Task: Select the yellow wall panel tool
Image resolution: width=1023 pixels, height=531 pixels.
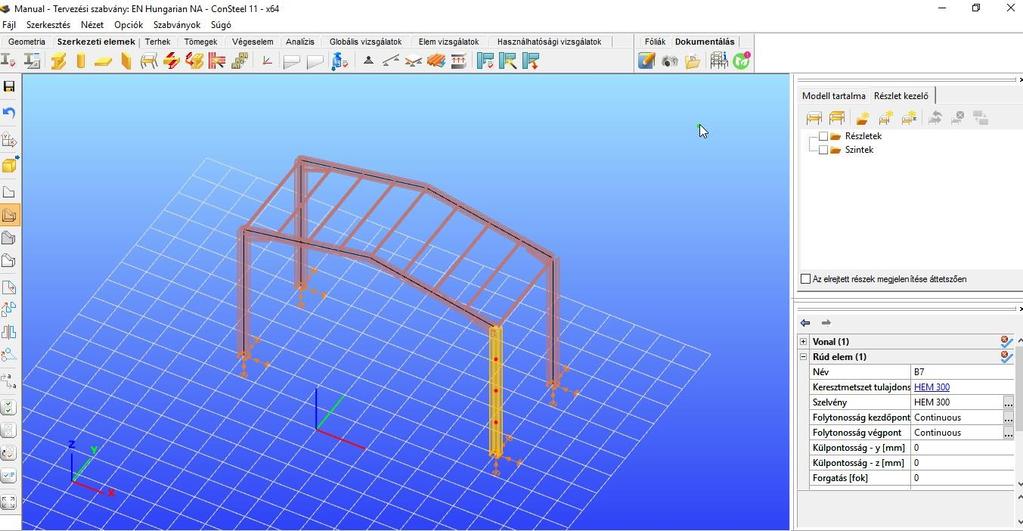Action: tap(126, 61)
